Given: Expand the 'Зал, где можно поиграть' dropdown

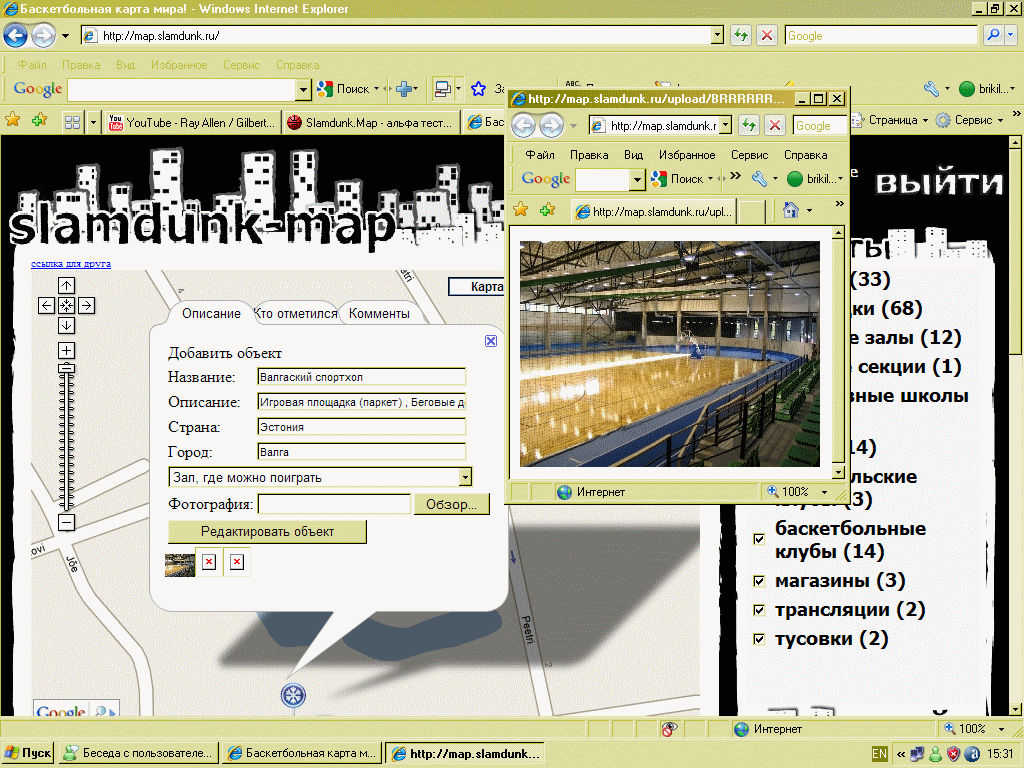Looking at the screenshot, I should (x=464, y=478).
